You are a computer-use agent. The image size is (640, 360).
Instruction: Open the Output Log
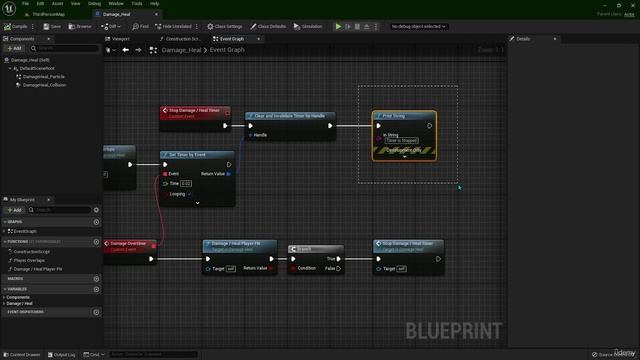click(x=62, y=355)
